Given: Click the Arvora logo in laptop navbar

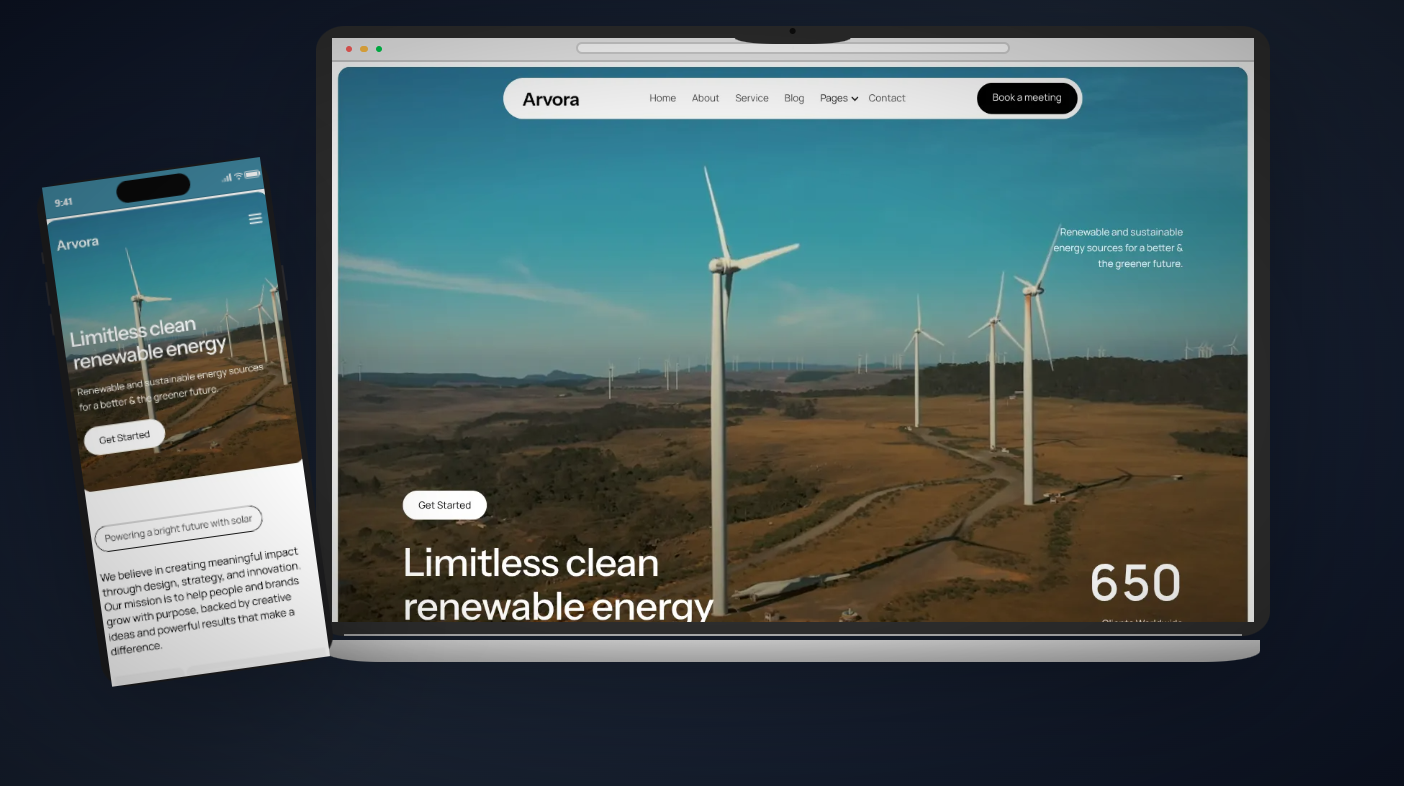Looking at the screenshot, I should point(551,99).
